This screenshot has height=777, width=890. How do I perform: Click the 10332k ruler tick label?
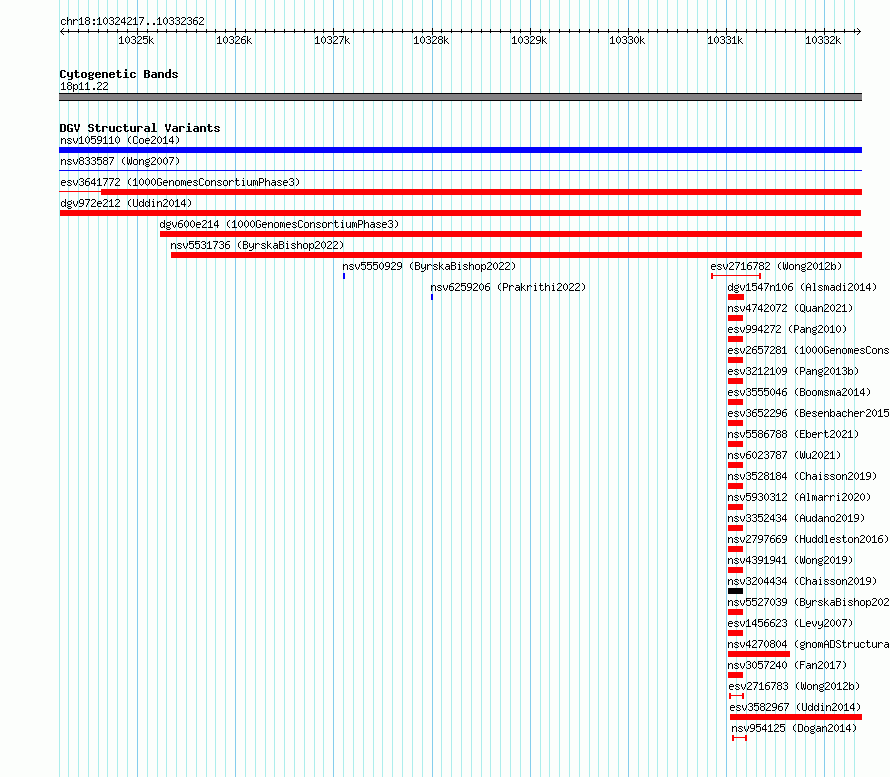pyautogui.click(x=823, y=40)
